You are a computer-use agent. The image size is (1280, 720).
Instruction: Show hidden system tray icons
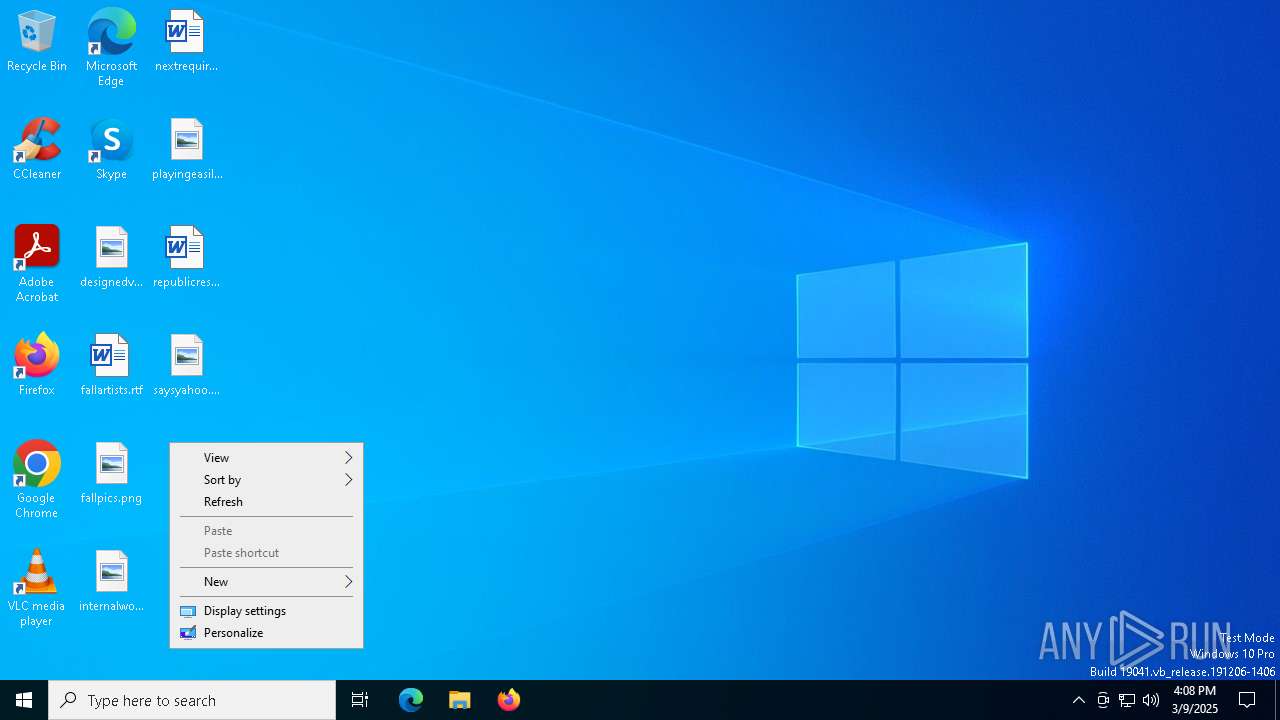click(x=1078, y=700)
